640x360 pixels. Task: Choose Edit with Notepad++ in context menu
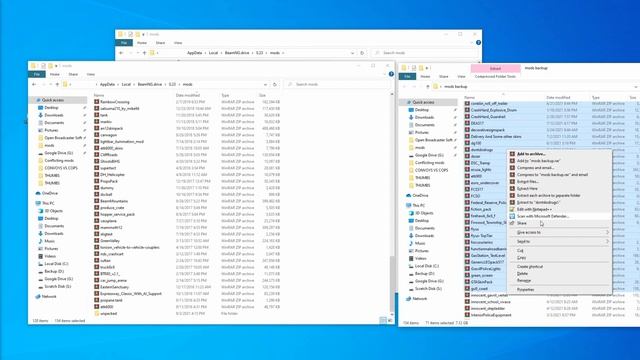[534, 209]
